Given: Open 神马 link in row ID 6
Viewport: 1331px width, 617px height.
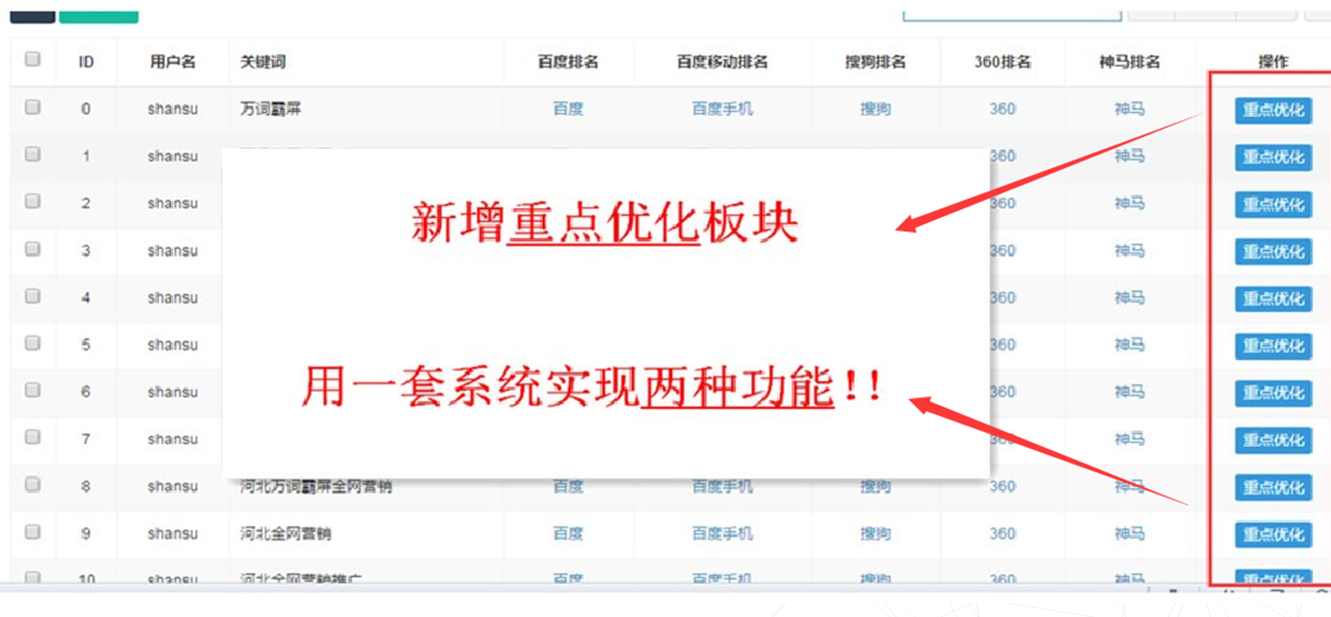Looking at the screenshot, I should tap(1129, 392).
